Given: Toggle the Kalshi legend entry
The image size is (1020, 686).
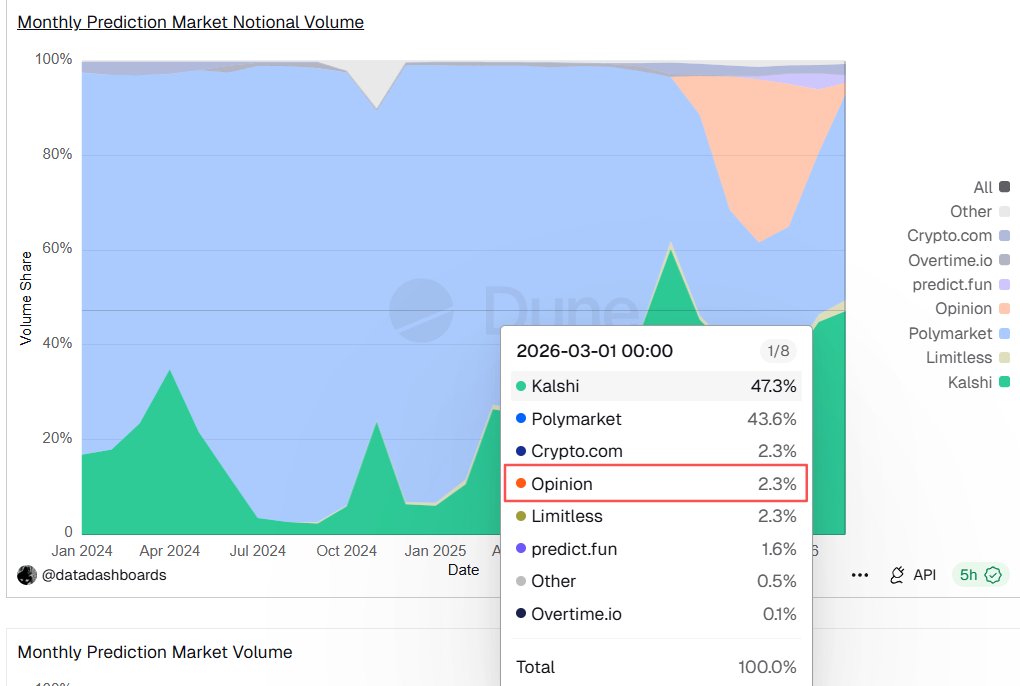Looking at the screenshot, I should tap(978, 382).
